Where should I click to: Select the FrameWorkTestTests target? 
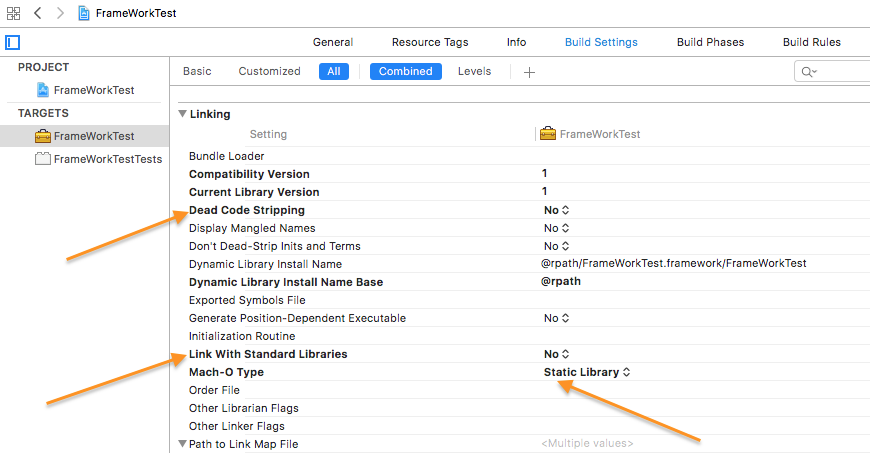click(x=107, y=159)
